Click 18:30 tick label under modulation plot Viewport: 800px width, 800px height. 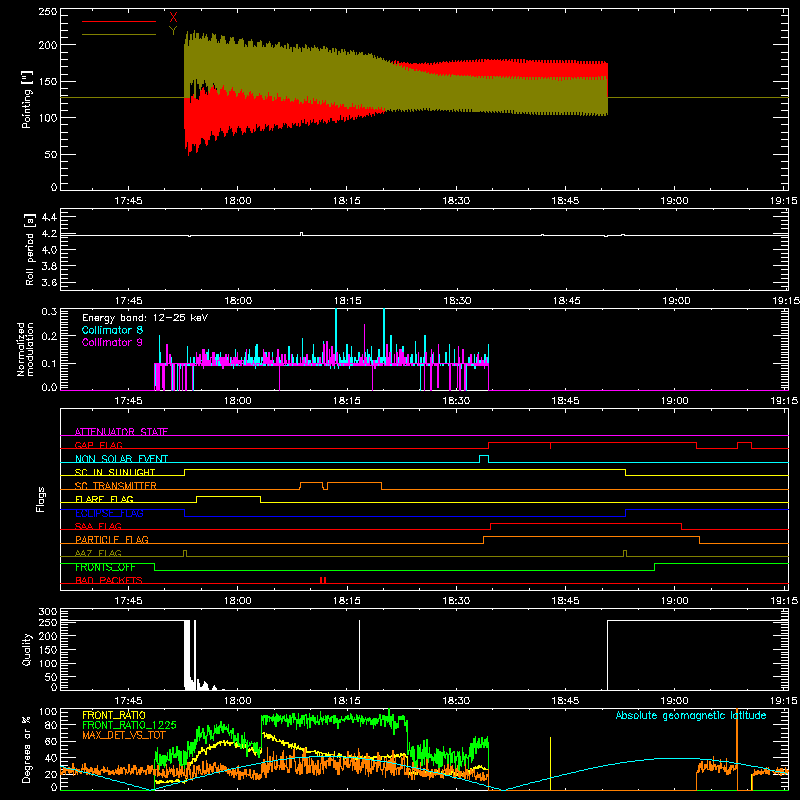(456, 401)
